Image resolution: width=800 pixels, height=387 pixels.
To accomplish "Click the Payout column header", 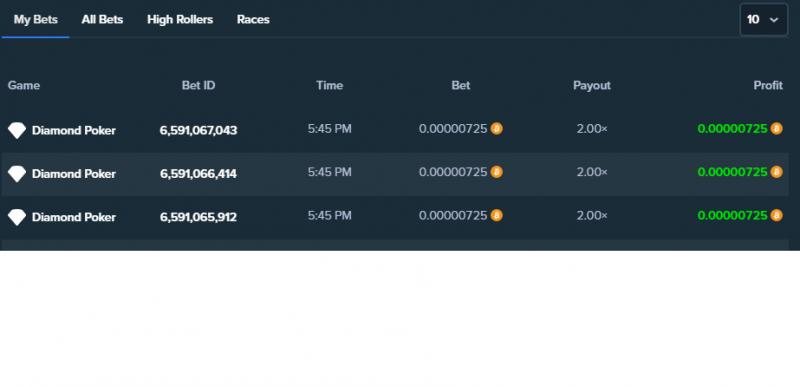I will (592, 86).
